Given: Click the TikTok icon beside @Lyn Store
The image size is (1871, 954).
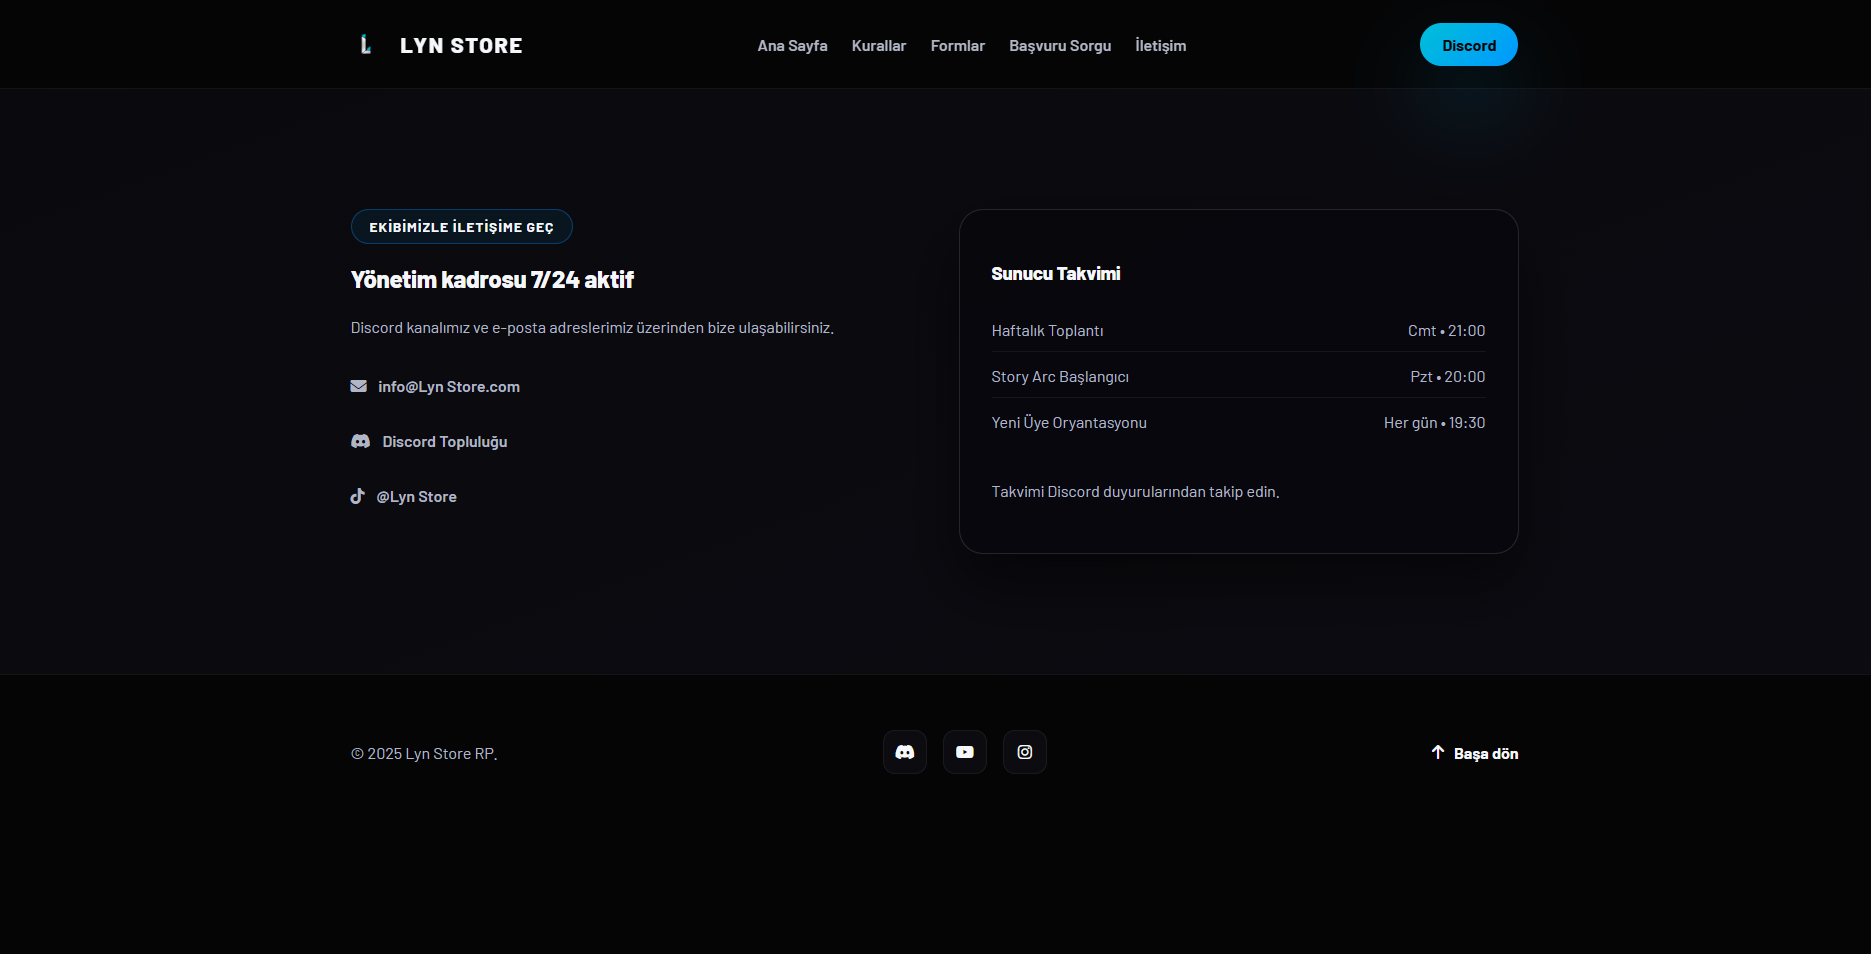Looking at the screenshot, I should (x=357, y=496).
